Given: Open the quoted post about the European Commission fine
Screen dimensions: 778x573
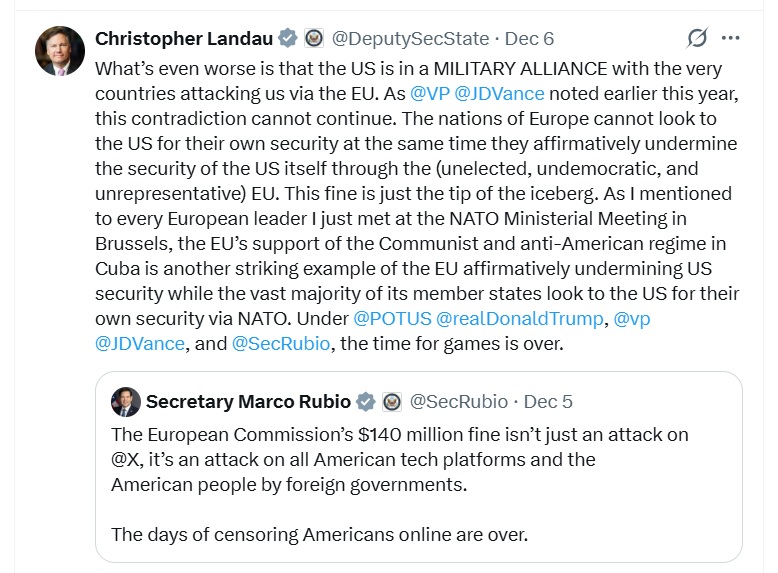Looking at the screenshot, I should [418, 484].
